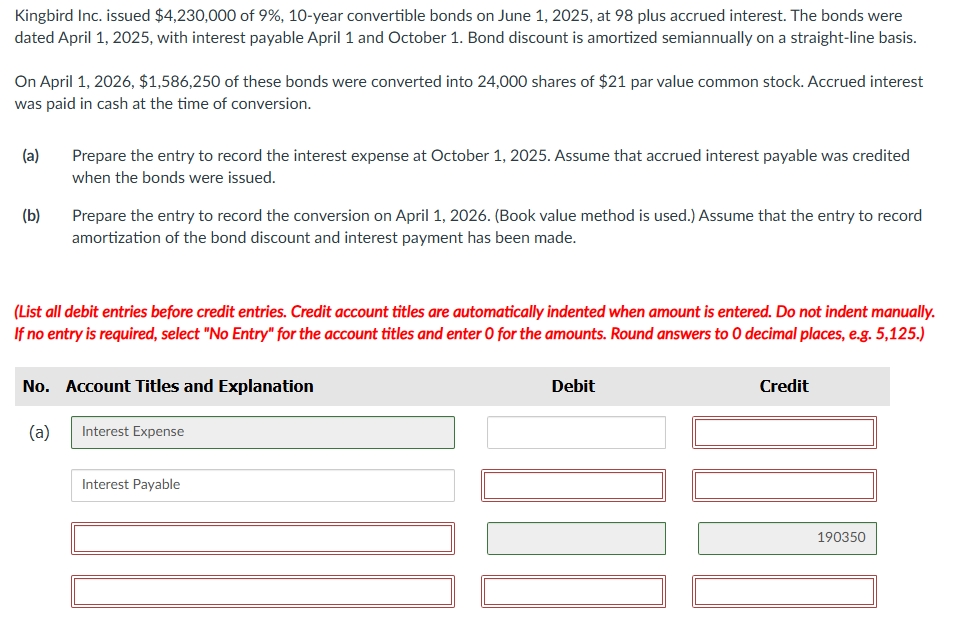Select the credit field showing 190350
Screen dimensions: 958x621
[786, 538]
